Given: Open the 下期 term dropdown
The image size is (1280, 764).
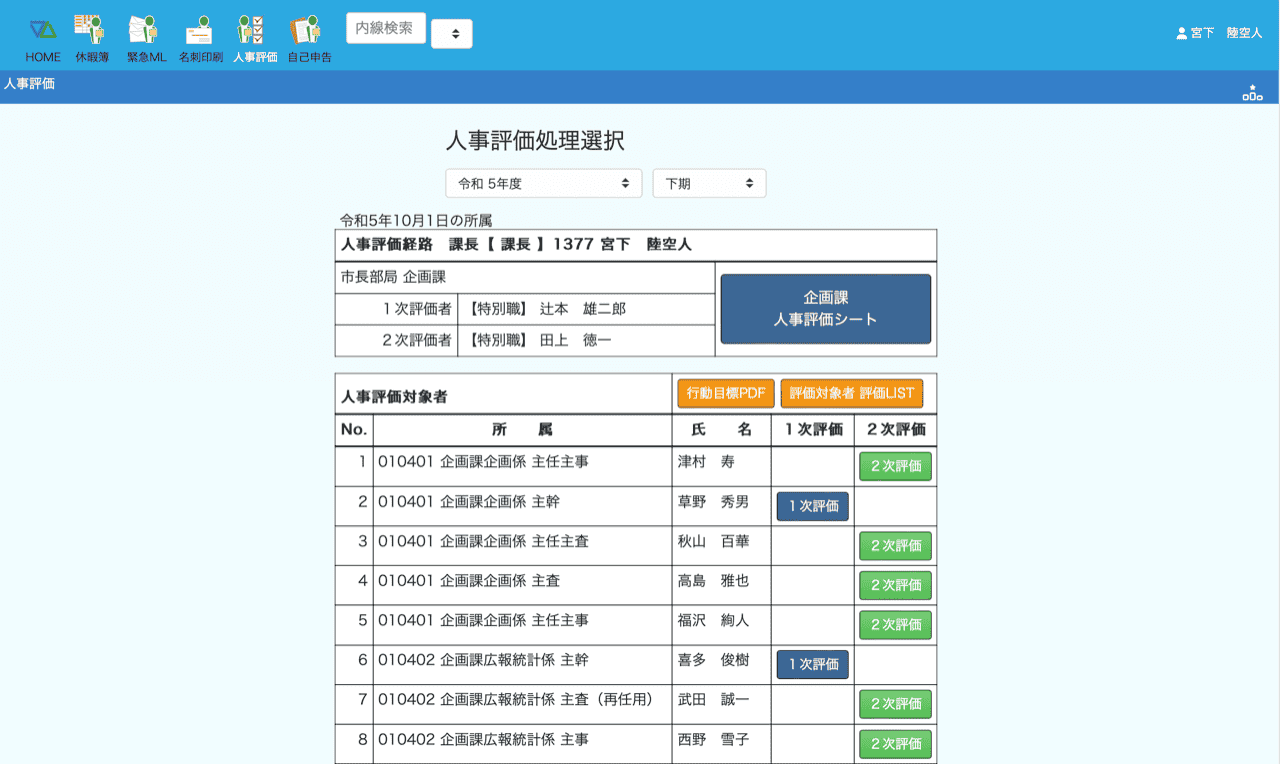Looking at the screenshot, I should pyautogui.click(x=709, y=184).
